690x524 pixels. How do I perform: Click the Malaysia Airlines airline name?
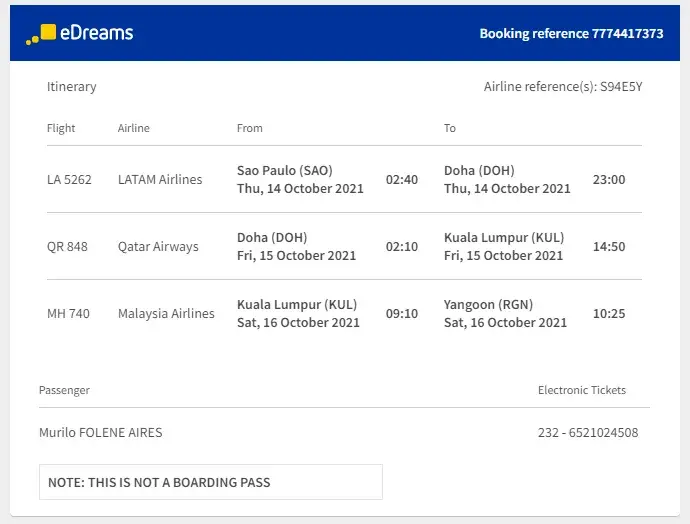[166, 314]
